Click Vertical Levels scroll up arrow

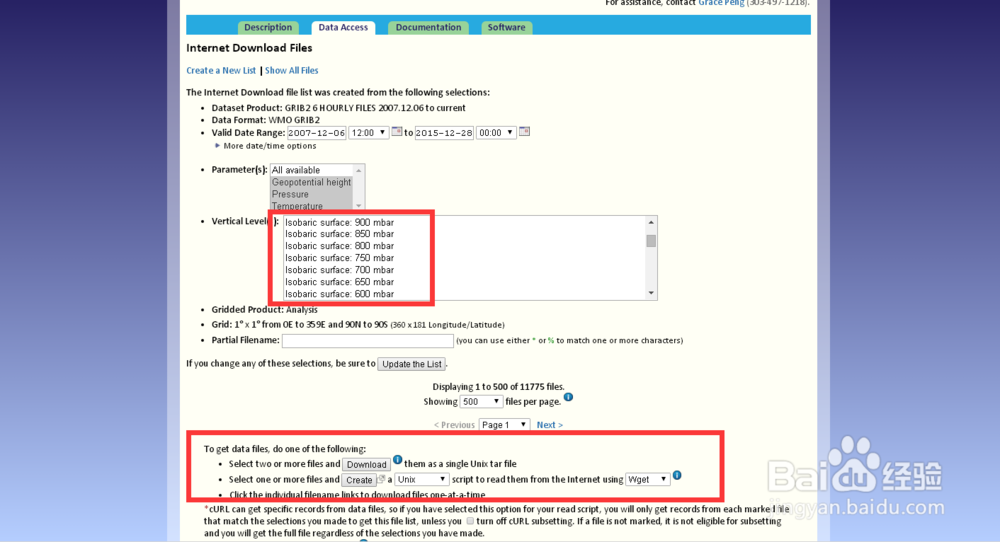coord(651,222)
